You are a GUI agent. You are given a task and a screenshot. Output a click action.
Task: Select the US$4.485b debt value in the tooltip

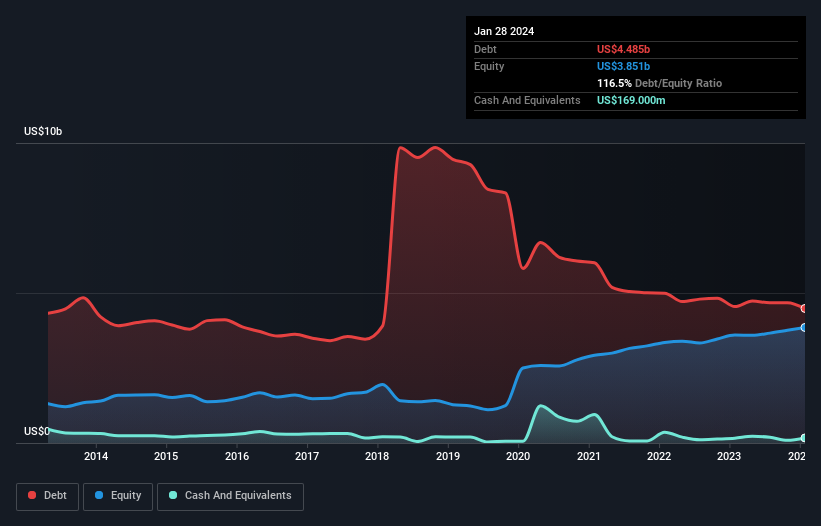(x=623, y=49)
